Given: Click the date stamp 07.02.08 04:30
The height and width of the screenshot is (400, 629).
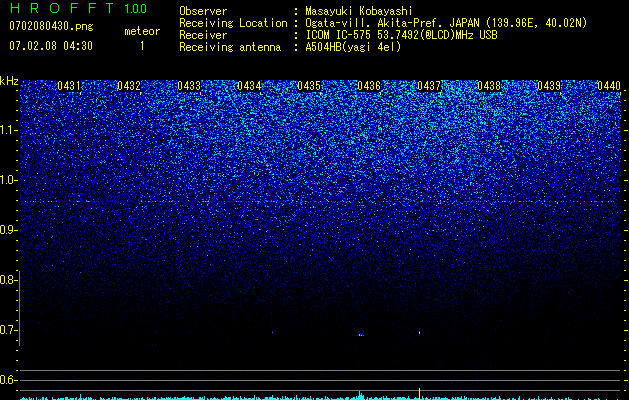Looking at the screenshot, I should click(x=51, y=46).
